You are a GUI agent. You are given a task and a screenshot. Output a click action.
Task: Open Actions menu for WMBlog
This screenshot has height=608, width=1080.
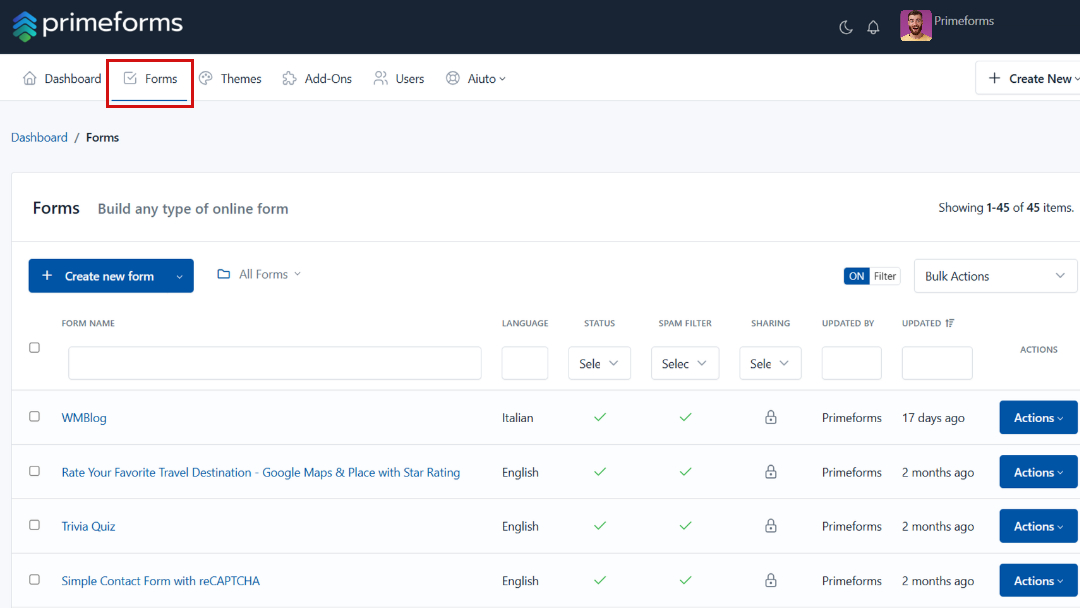click(1038, 417)
